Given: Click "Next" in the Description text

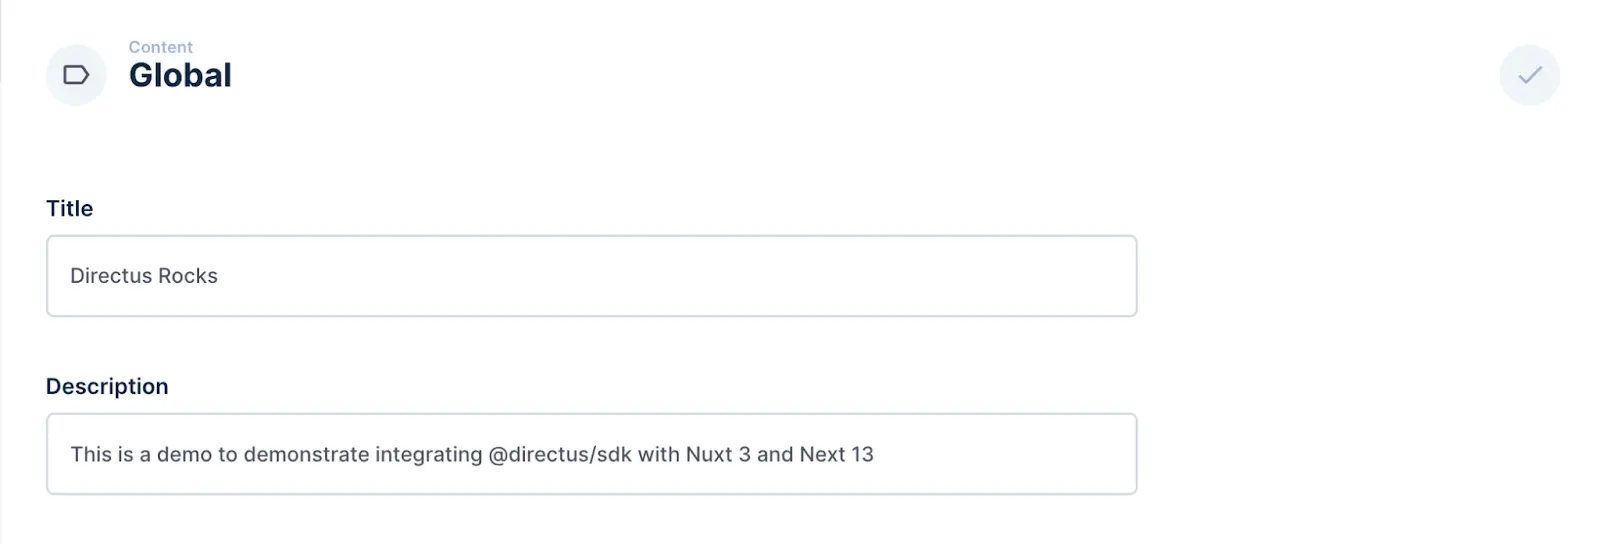Looking at the screenshot, I should pyautogui.click(x=822, y=454).
